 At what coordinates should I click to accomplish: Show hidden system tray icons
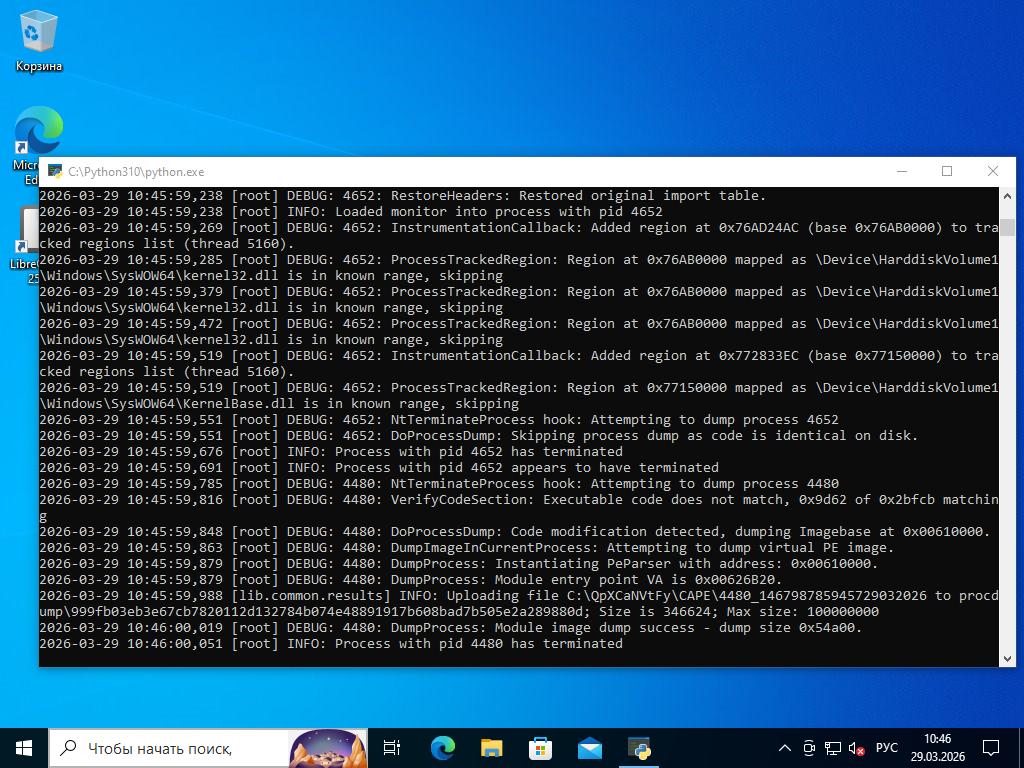click(x=785, y=747)
